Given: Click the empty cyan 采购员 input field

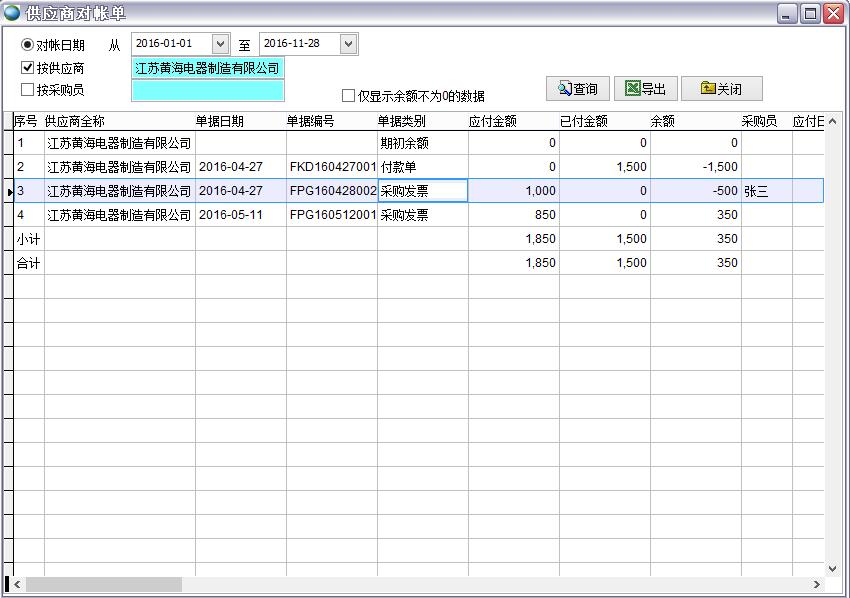Looking at the screenshot, I should click(x=207, y=90).
